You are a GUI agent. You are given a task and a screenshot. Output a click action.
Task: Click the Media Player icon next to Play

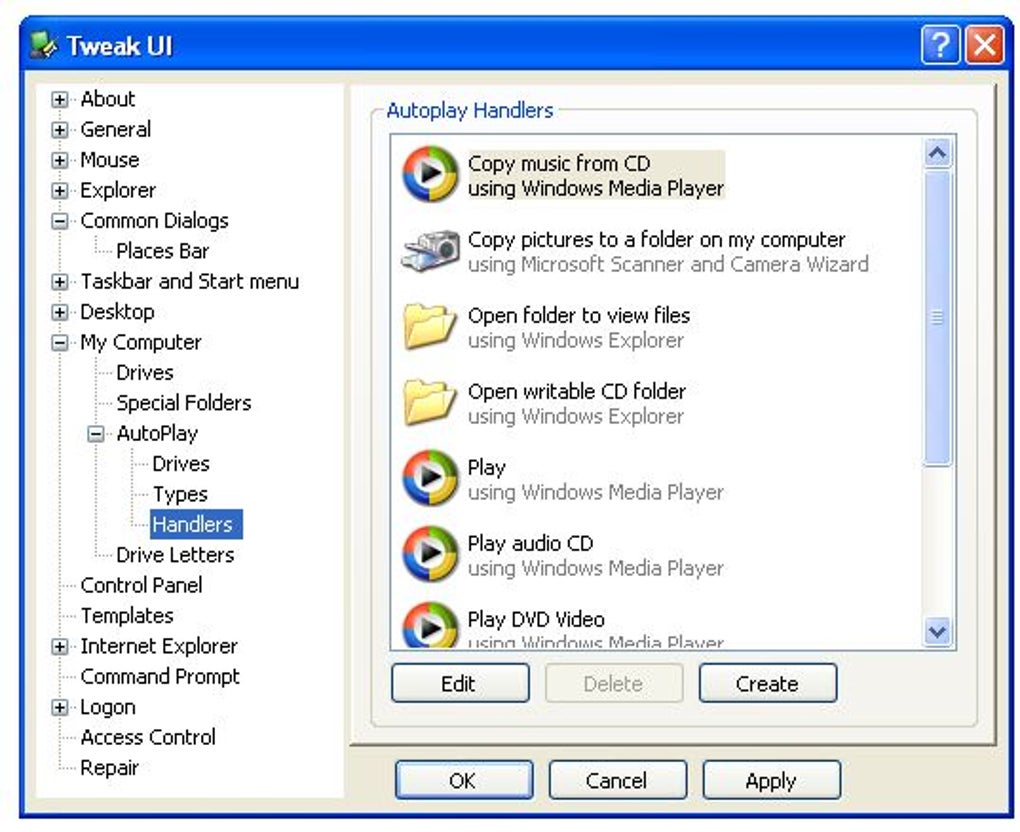pyautogui.click(x=430, y=478)
